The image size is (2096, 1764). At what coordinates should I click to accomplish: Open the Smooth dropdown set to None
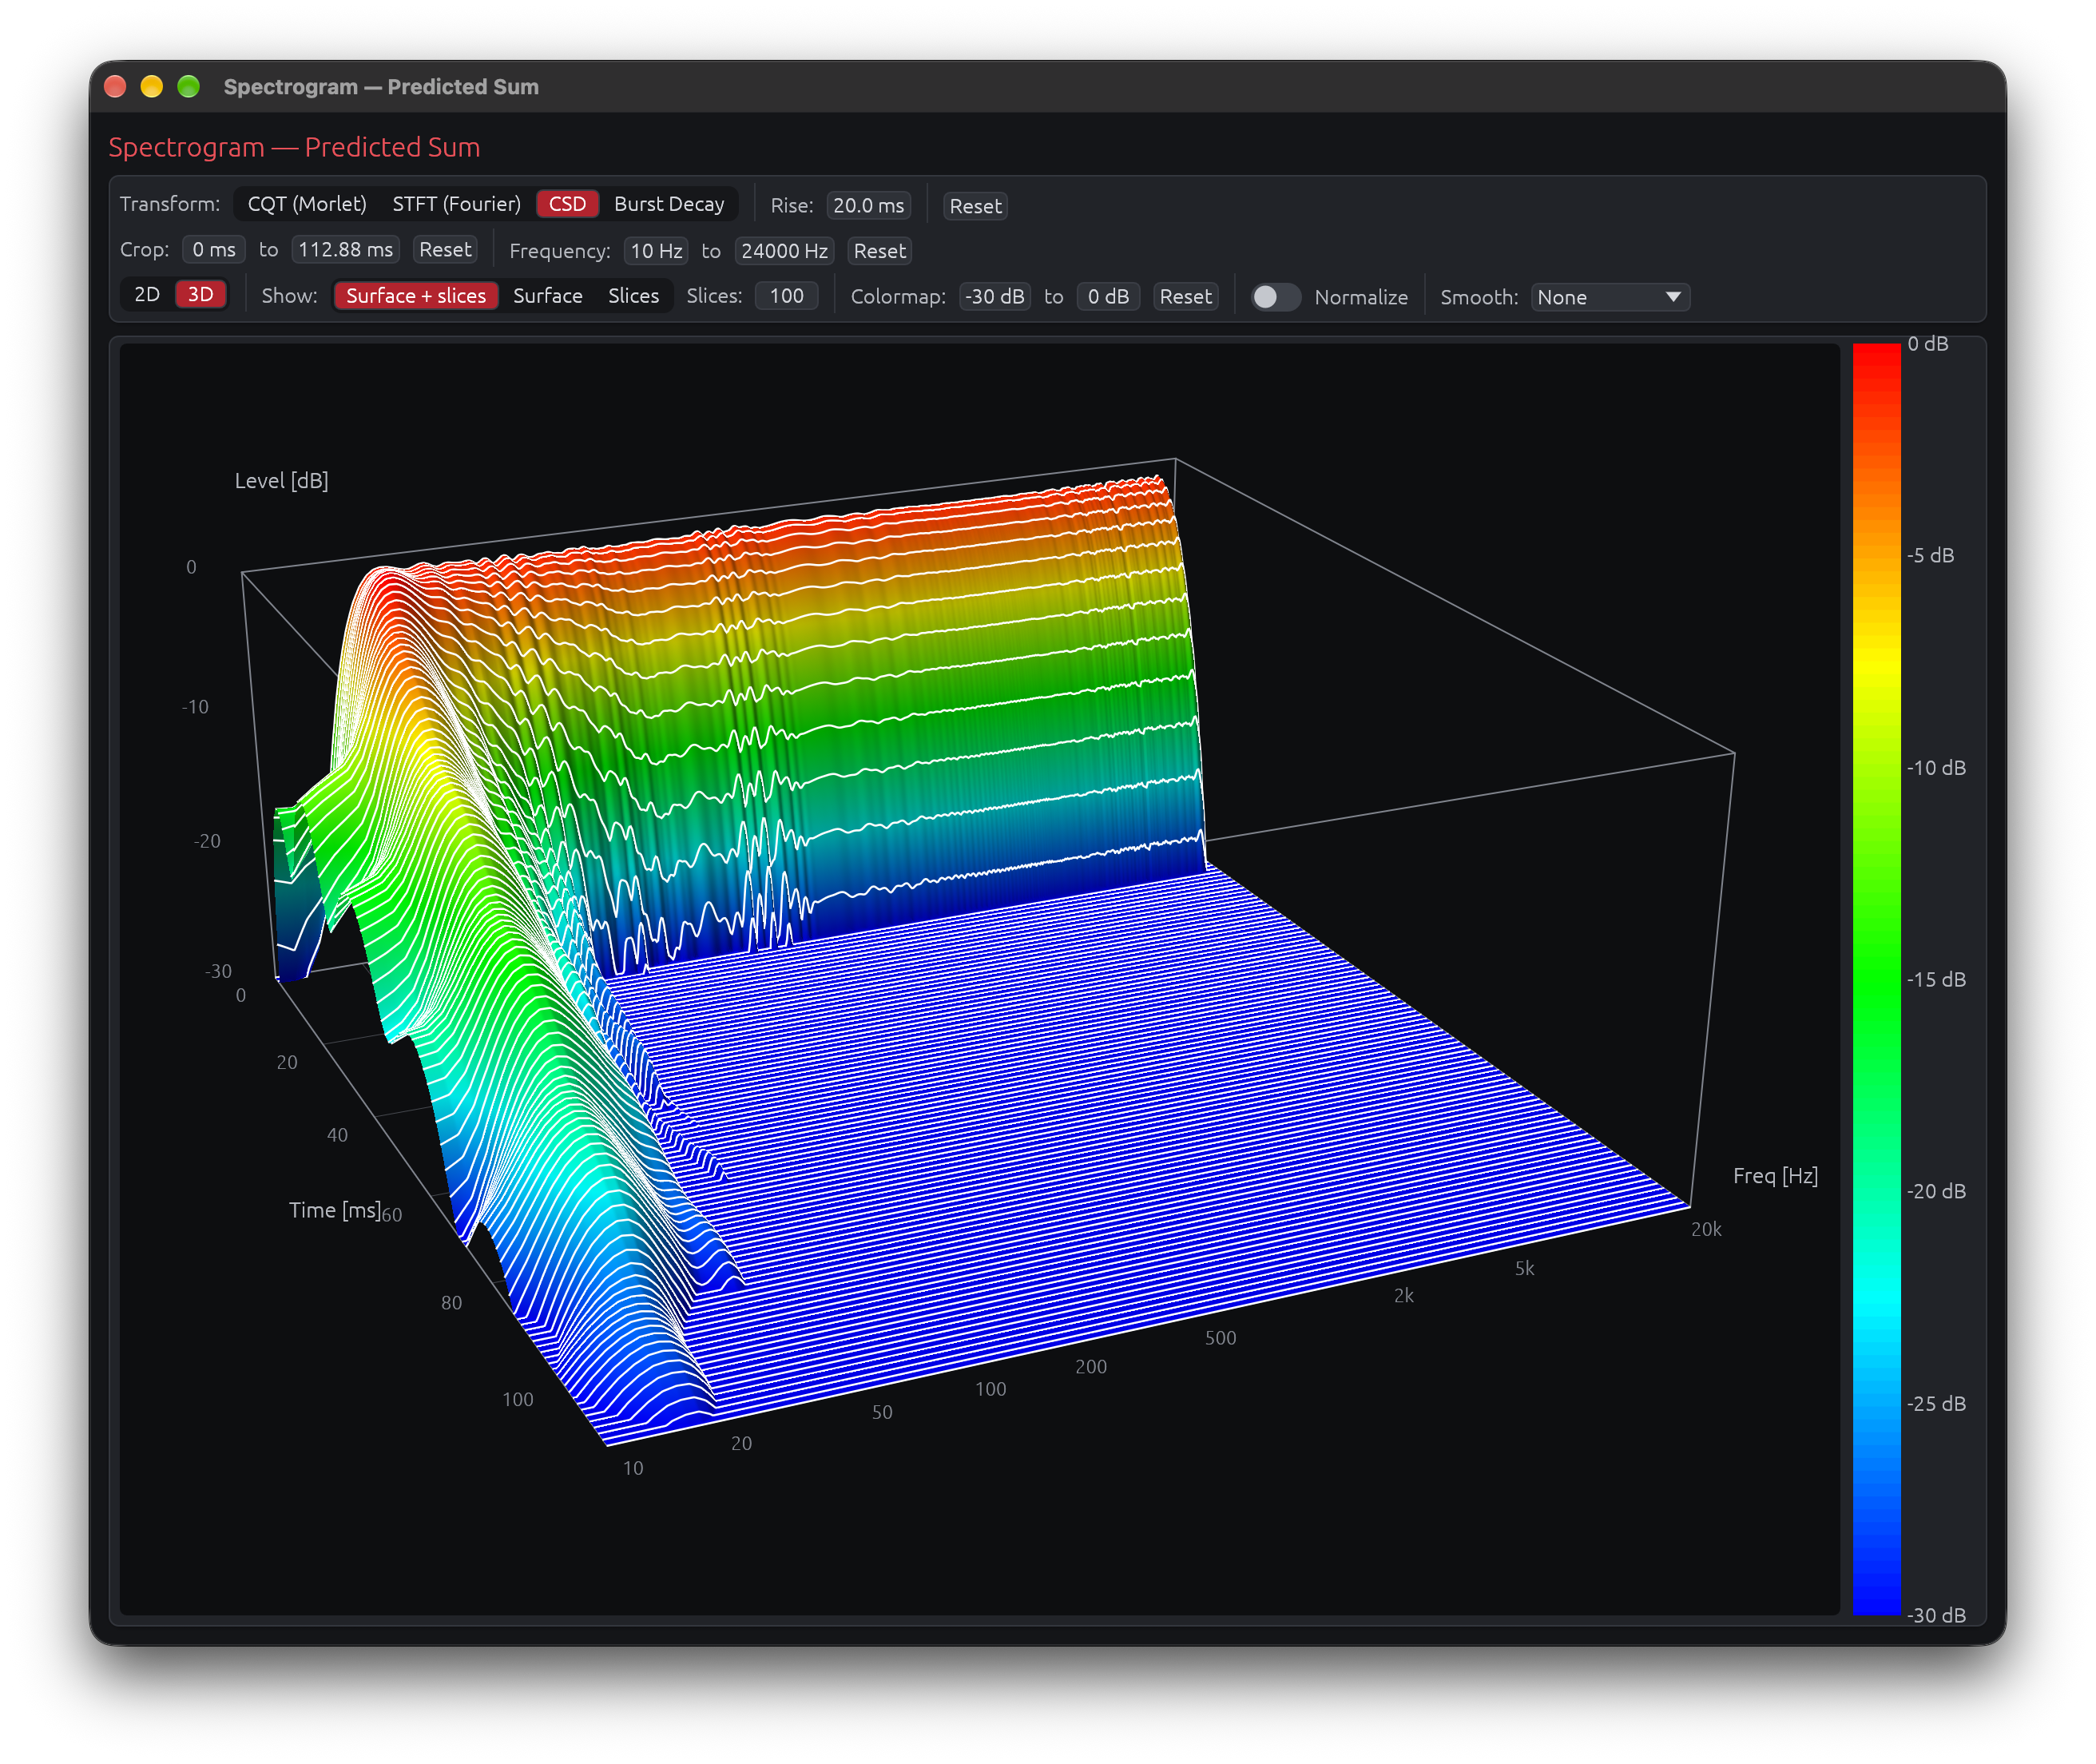[1610, 297]
